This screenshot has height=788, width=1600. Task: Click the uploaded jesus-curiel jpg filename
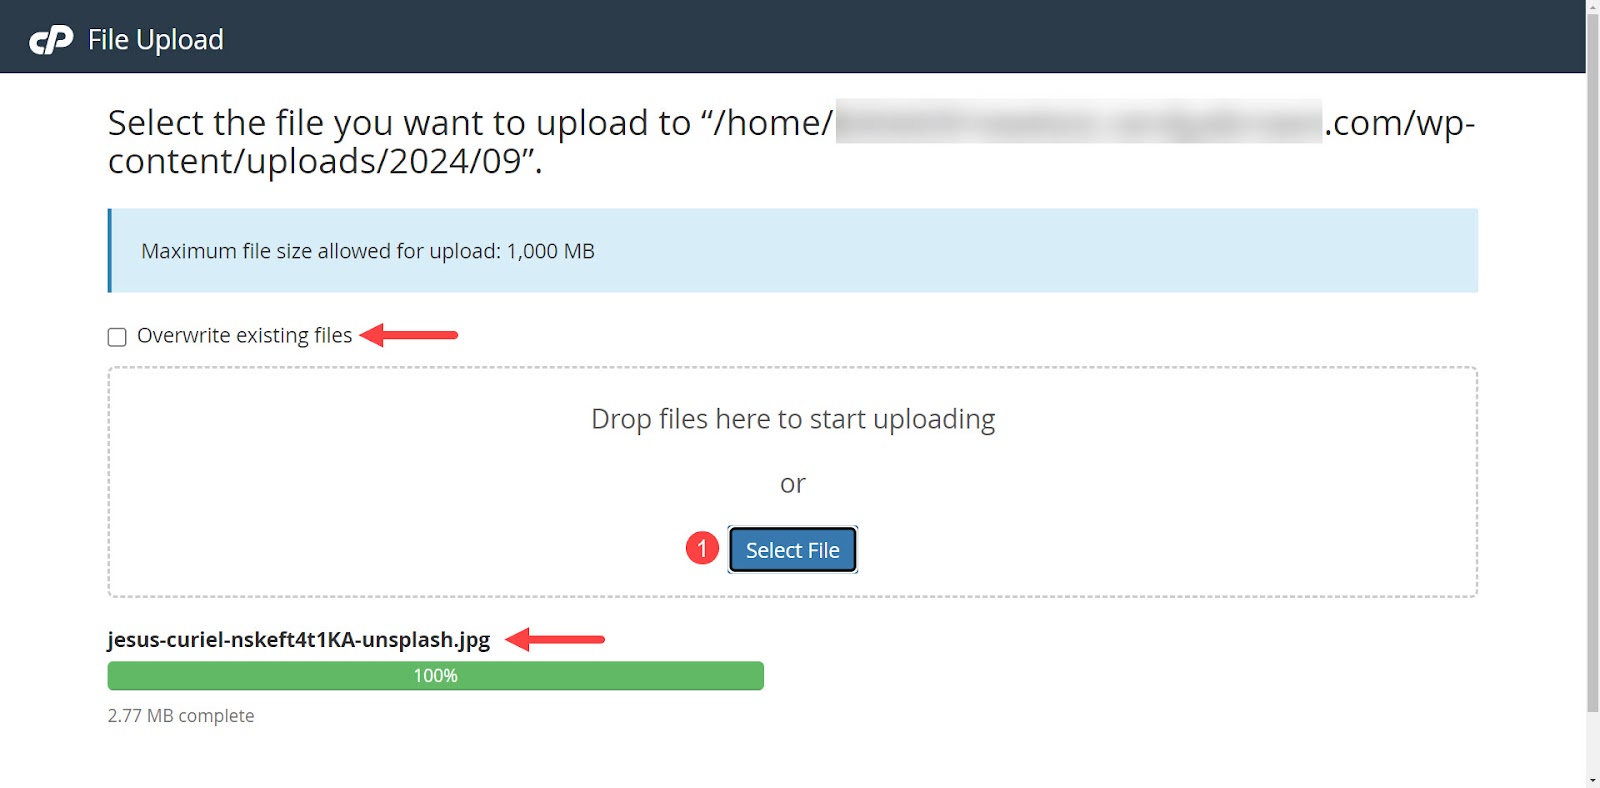coord(299,640)
